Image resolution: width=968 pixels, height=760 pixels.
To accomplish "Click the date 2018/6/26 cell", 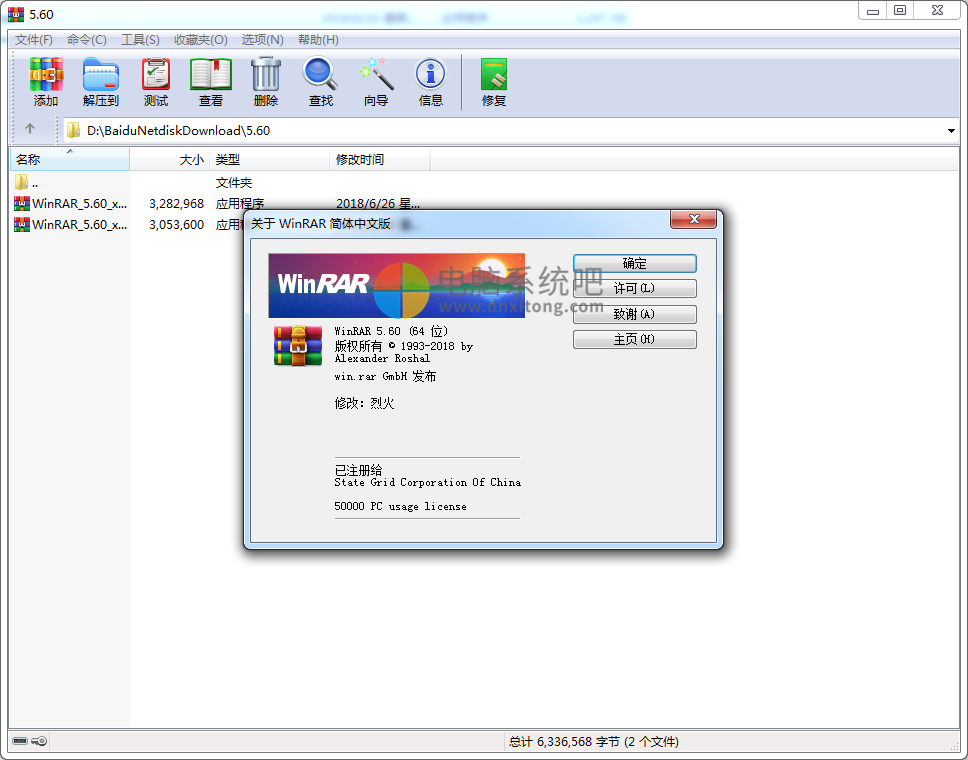I will pos(377,204).
